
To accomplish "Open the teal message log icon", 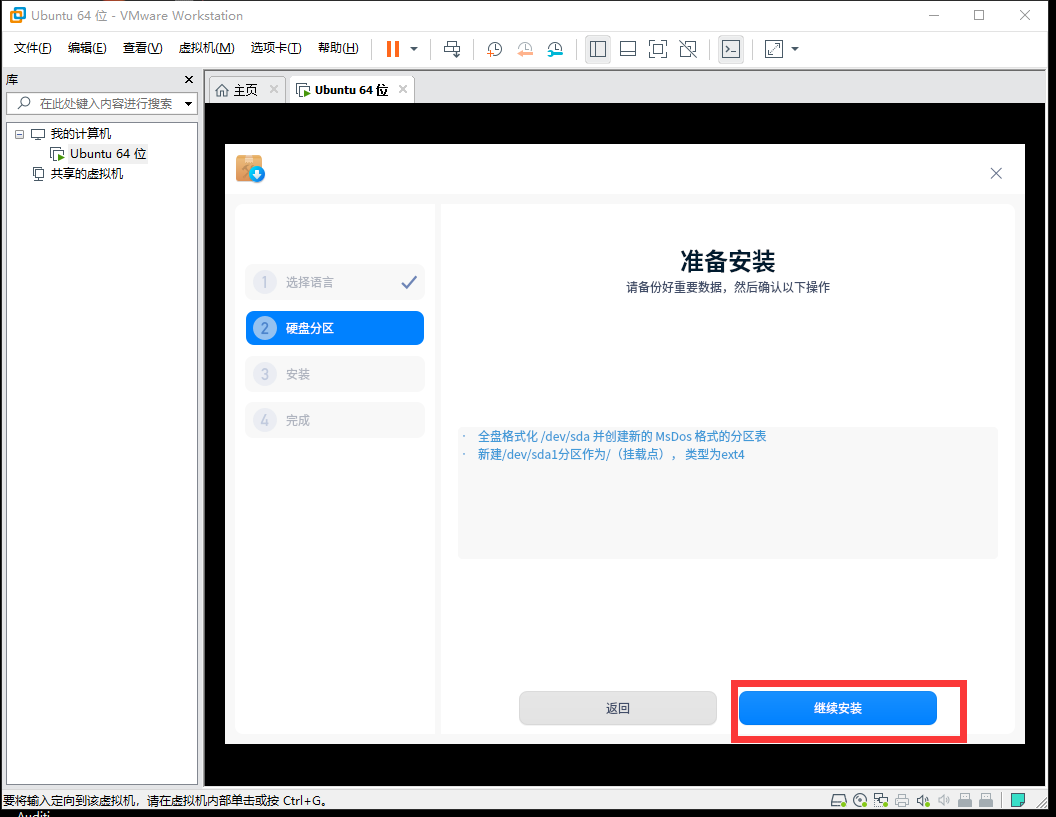I will (x=1018, y=800).
